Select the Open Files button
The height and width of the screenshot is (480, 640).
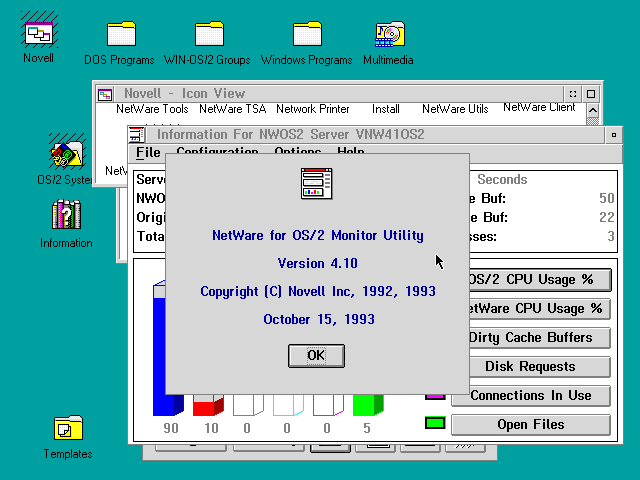531,424
